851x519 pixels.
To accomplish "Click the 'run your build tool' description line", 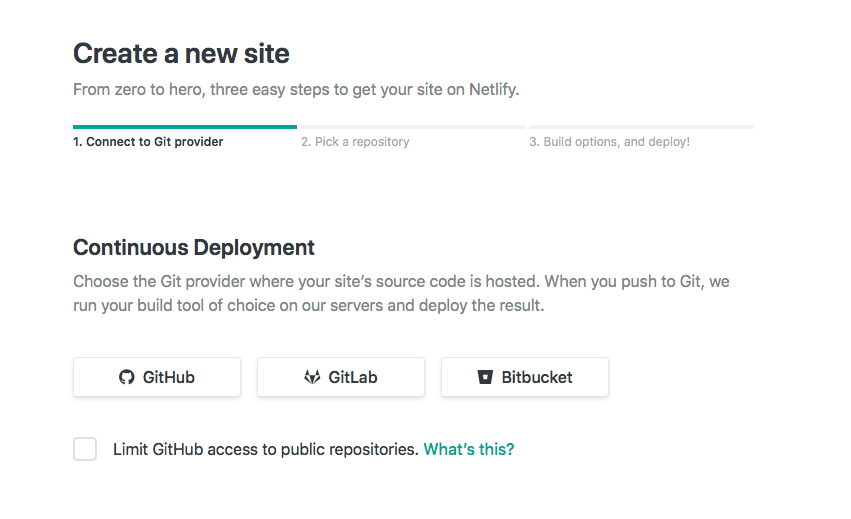I will pos(308,305).
